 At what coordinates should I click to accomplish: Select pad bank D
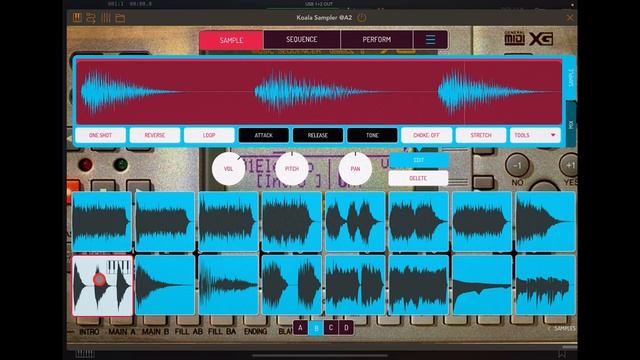[346, 328]
